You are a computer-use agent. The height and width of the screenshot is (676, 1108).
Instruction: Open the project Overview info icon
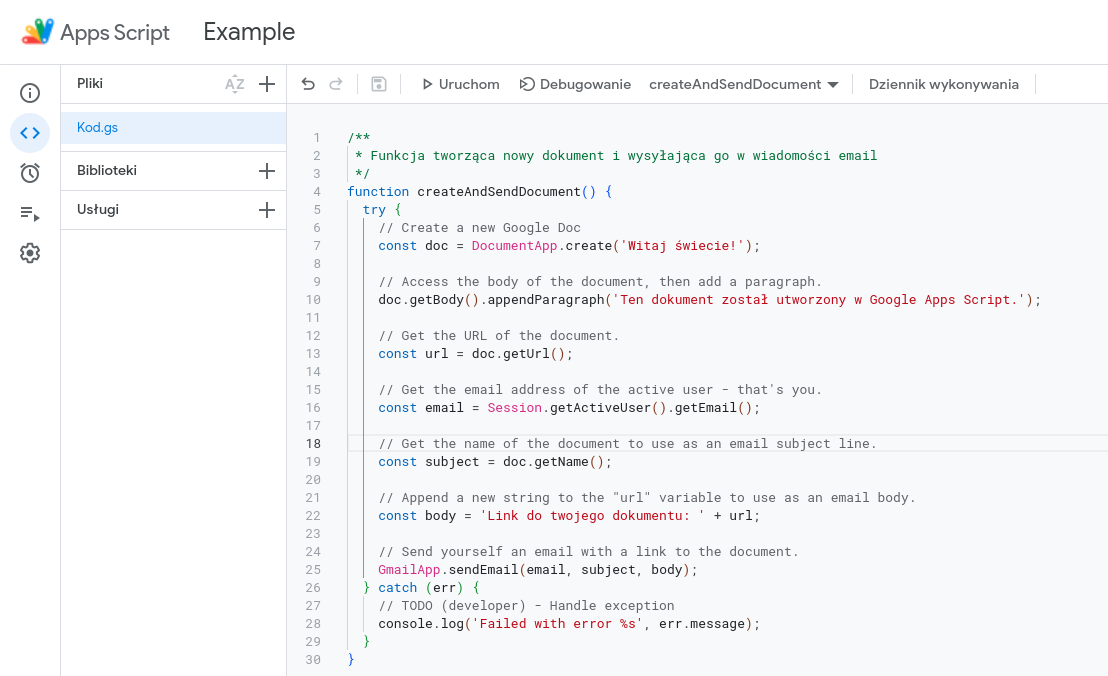click(x=30, y=92)
